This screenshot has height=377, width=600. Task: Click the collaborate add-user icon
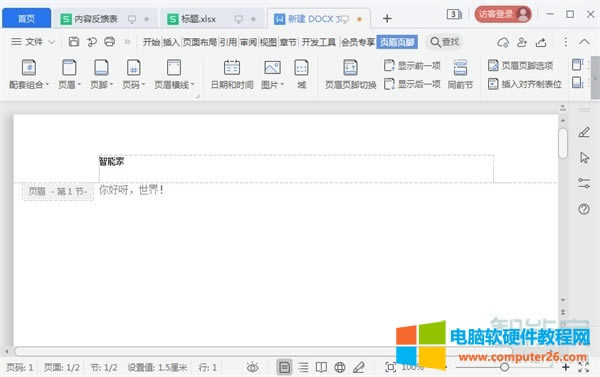[x=522, y=42]
